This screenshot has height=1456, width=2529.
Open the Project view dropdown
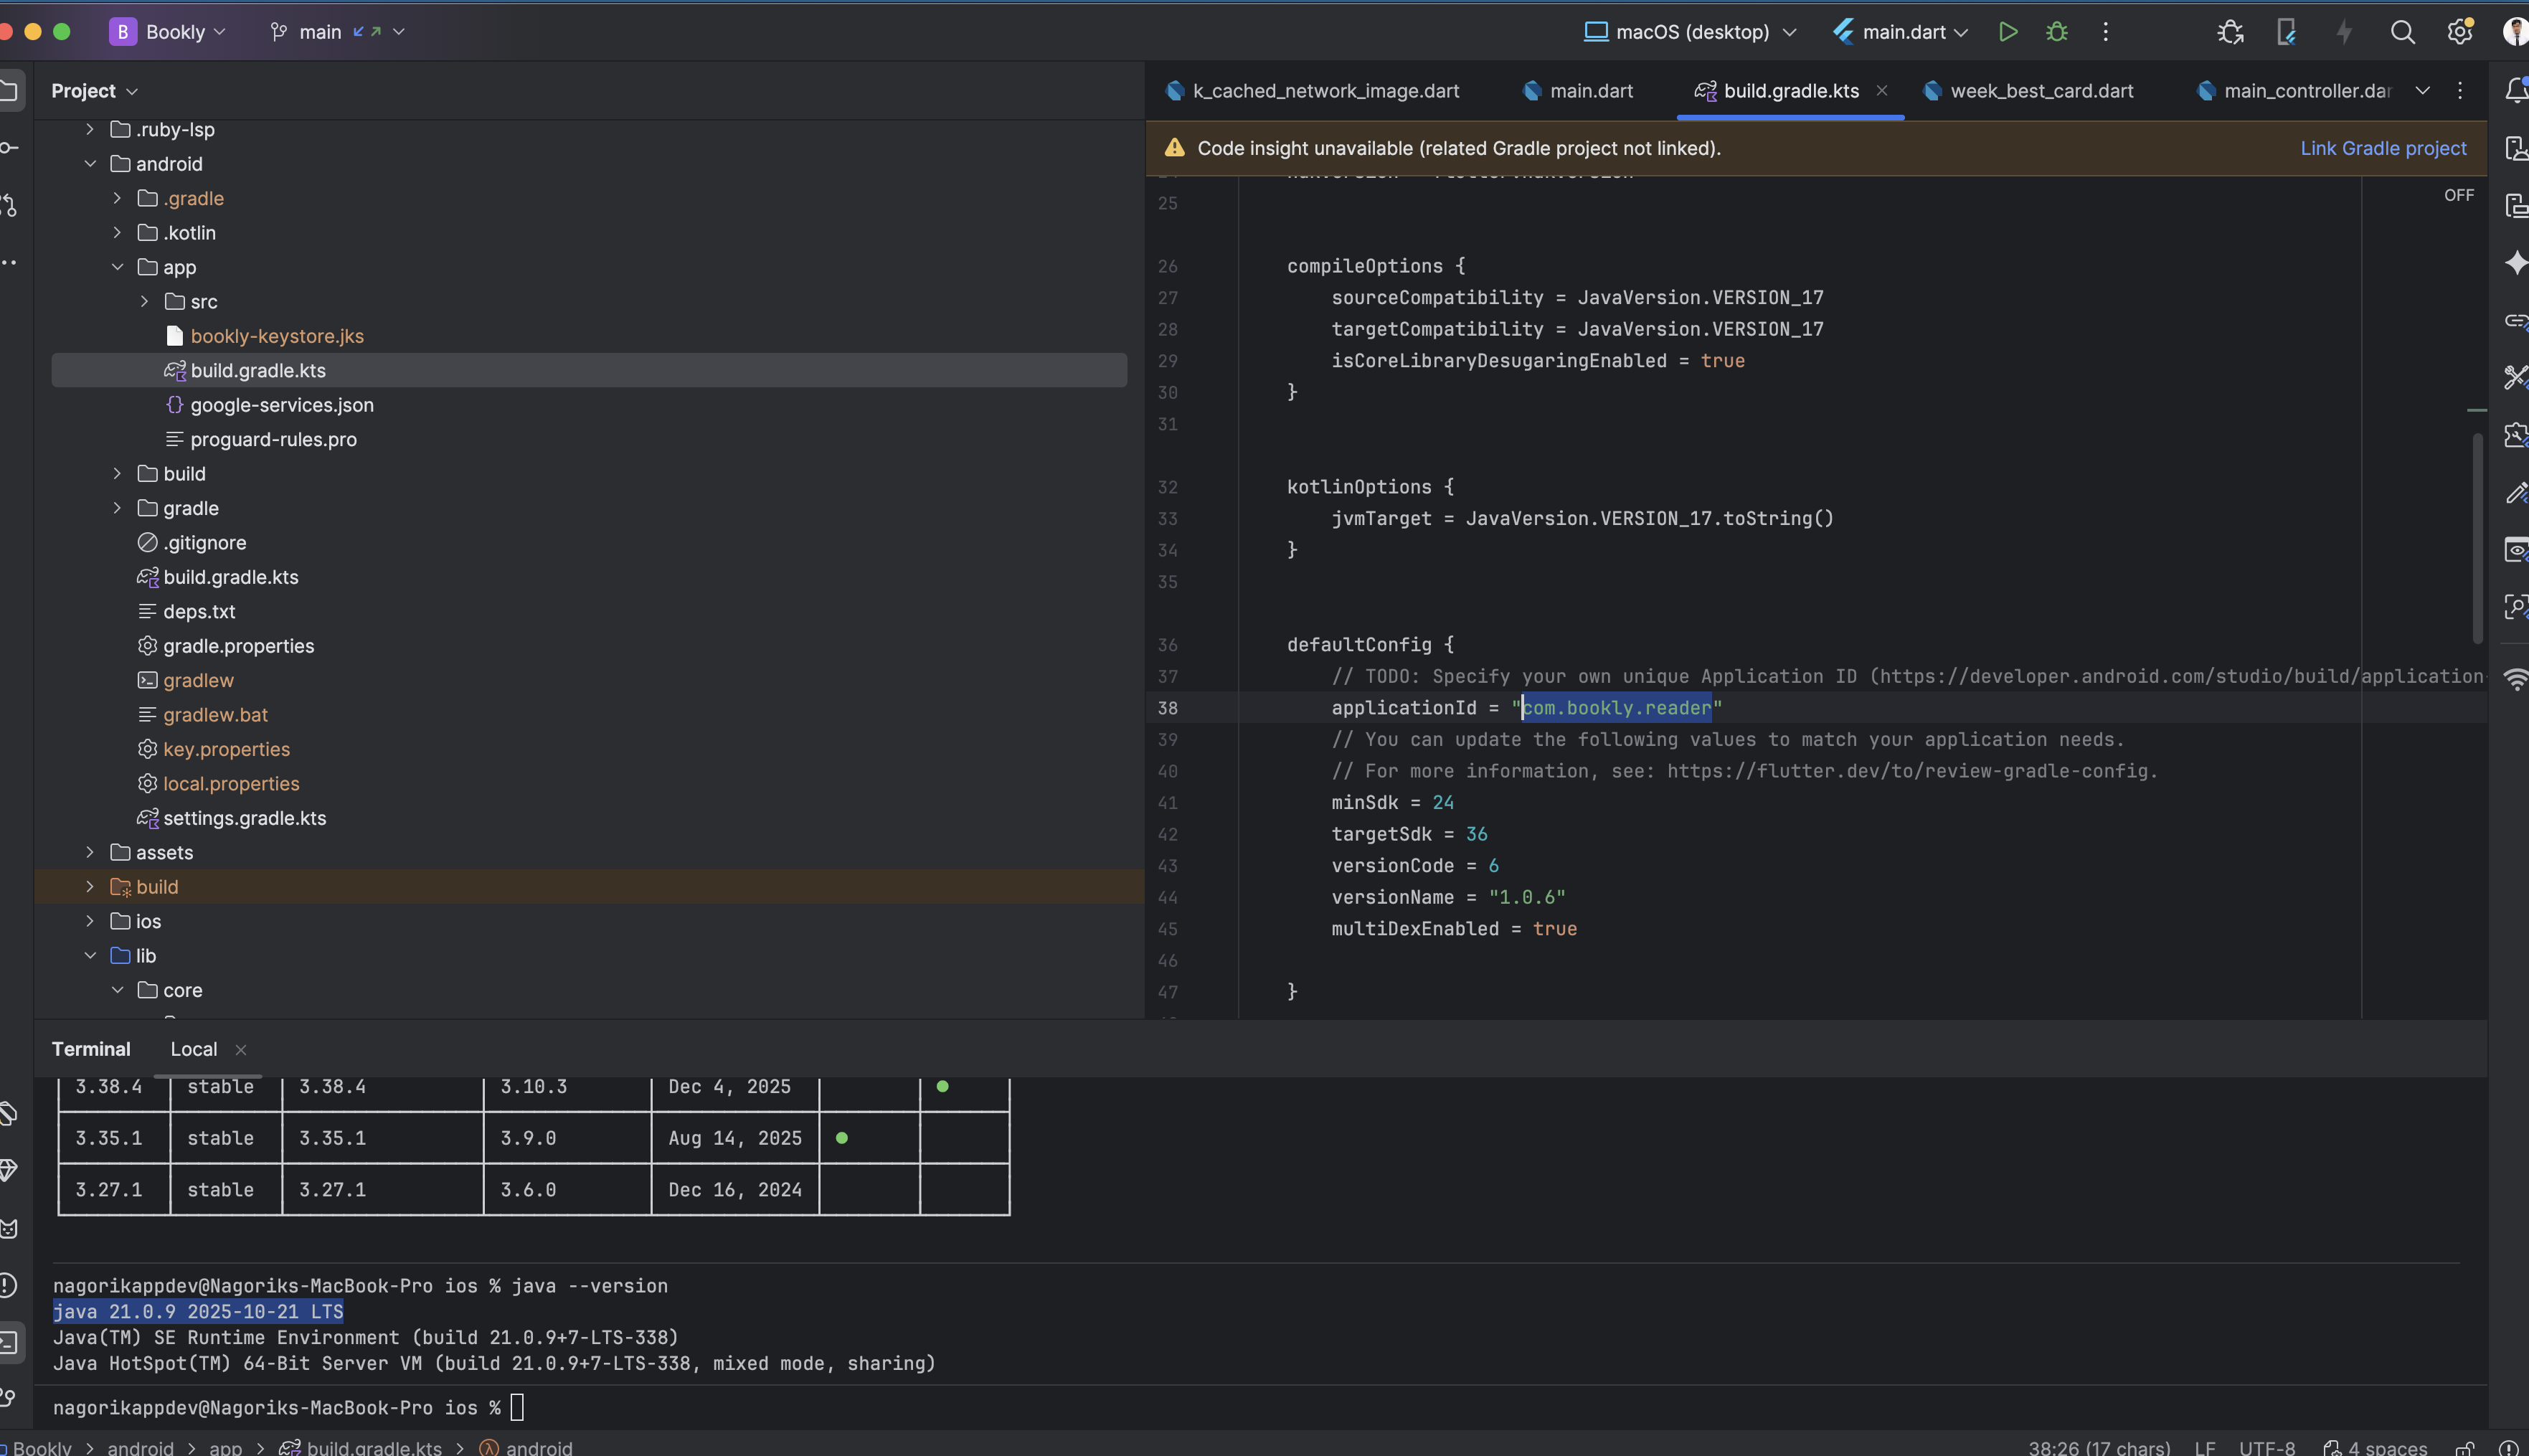(95, 91)
